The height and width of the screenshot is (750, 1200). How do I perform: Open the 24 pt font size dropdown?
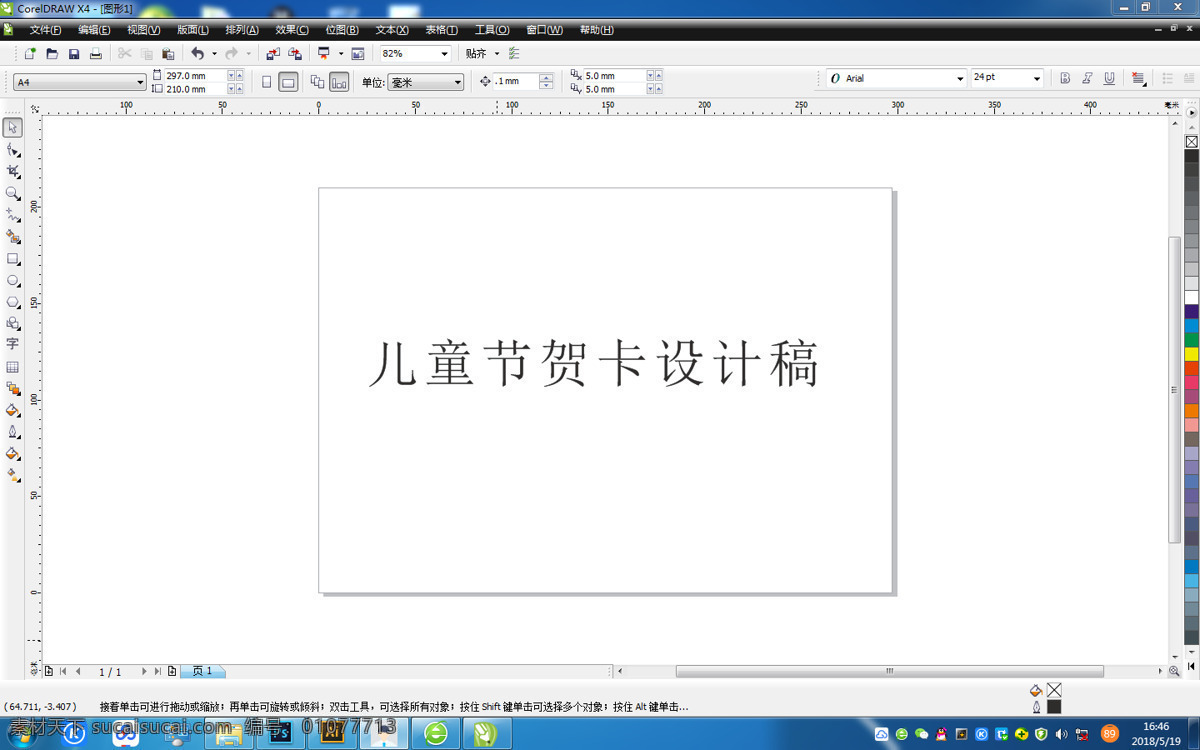click(x=1037, y=78)
